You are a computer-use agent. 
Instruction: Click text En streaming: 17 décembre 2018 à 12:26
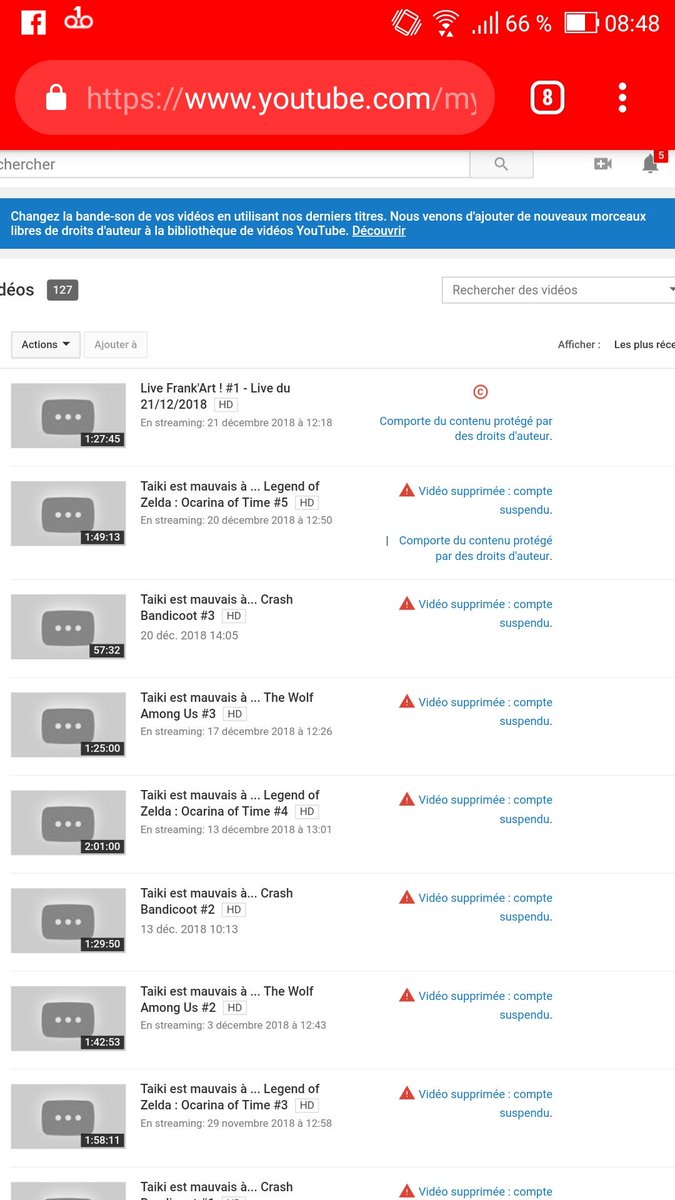[236, 731]
